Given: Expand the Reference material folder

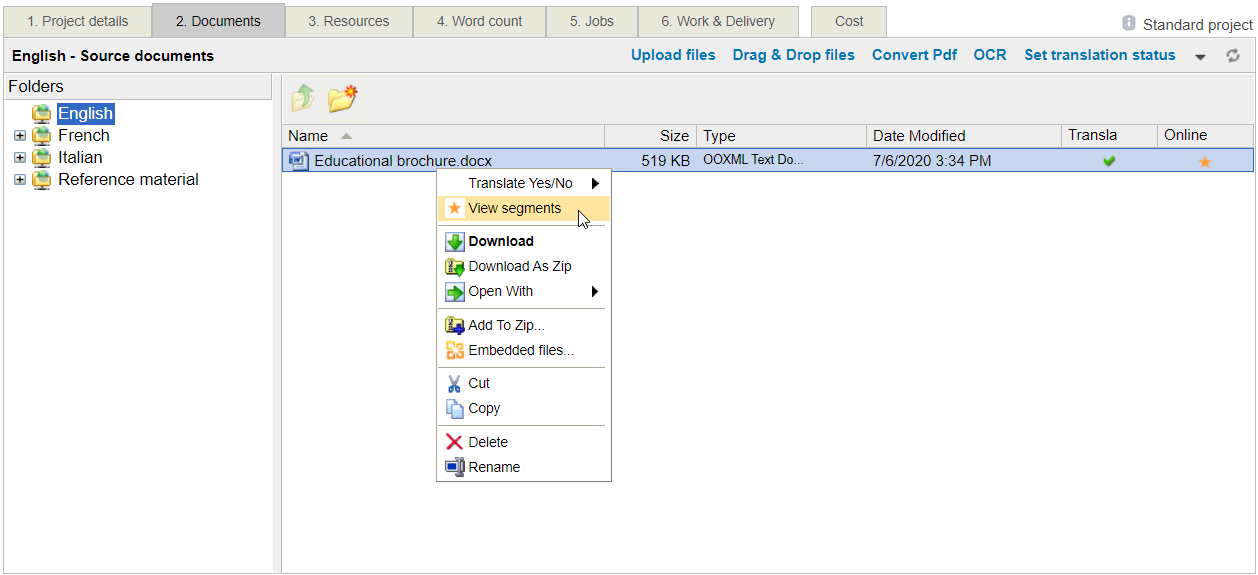Looking at the screenshot, I should [x=20, y=180].
